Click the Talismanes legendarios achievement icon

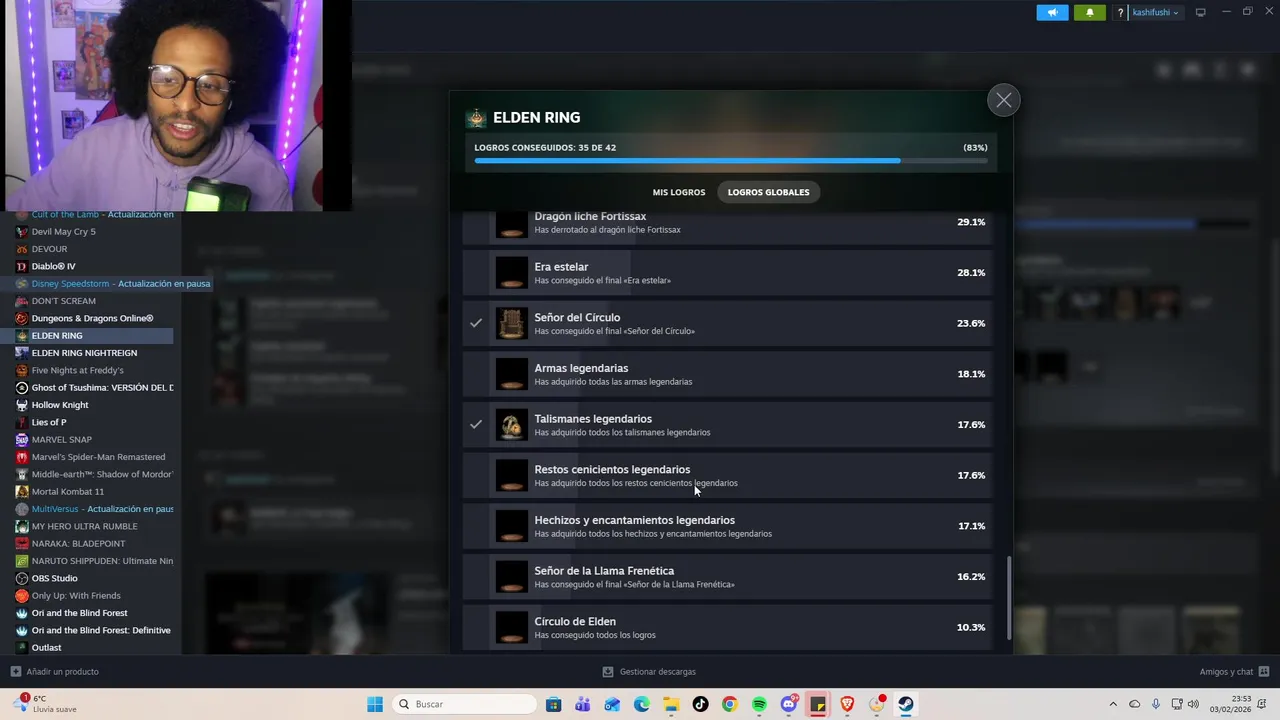[512, 425]
